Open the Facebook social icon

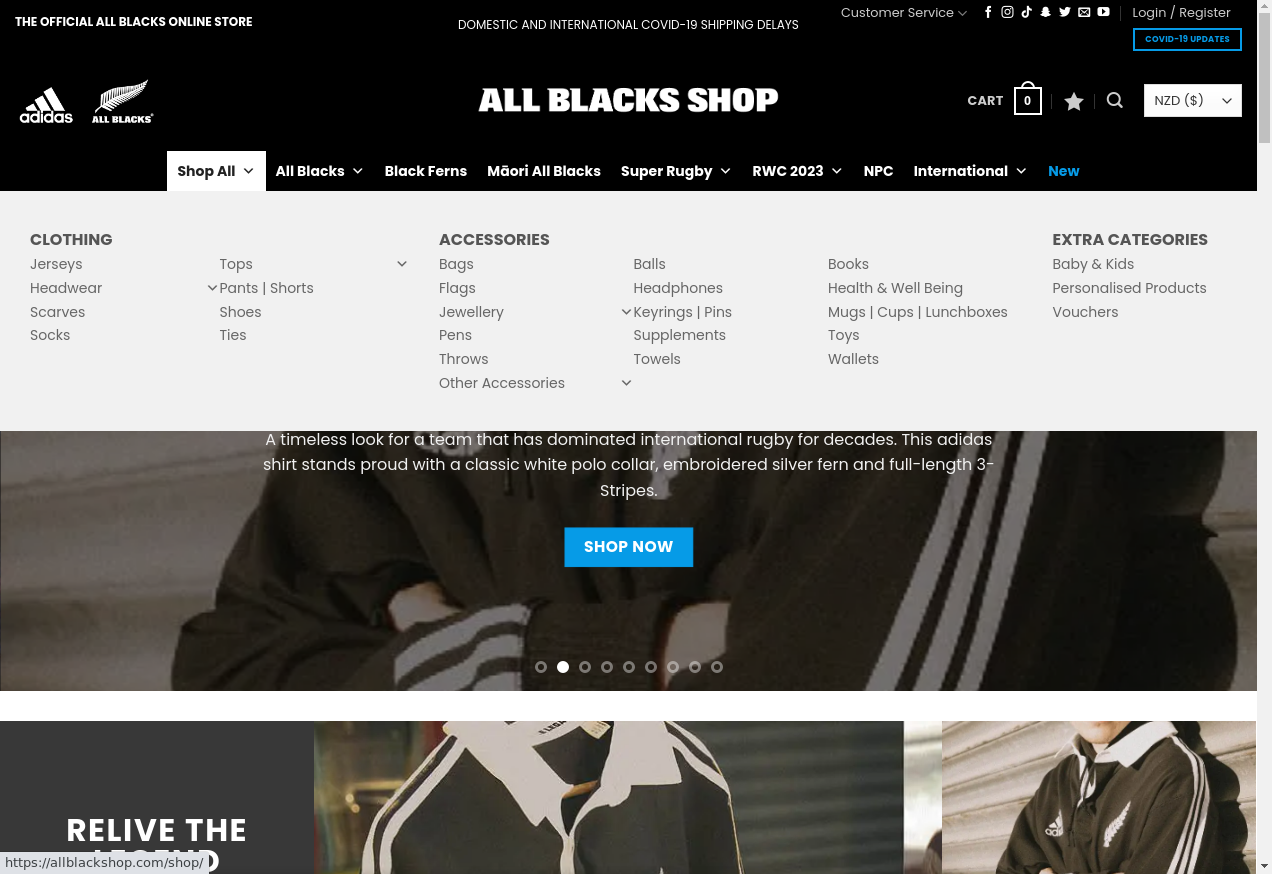click(x=989, y=12)
